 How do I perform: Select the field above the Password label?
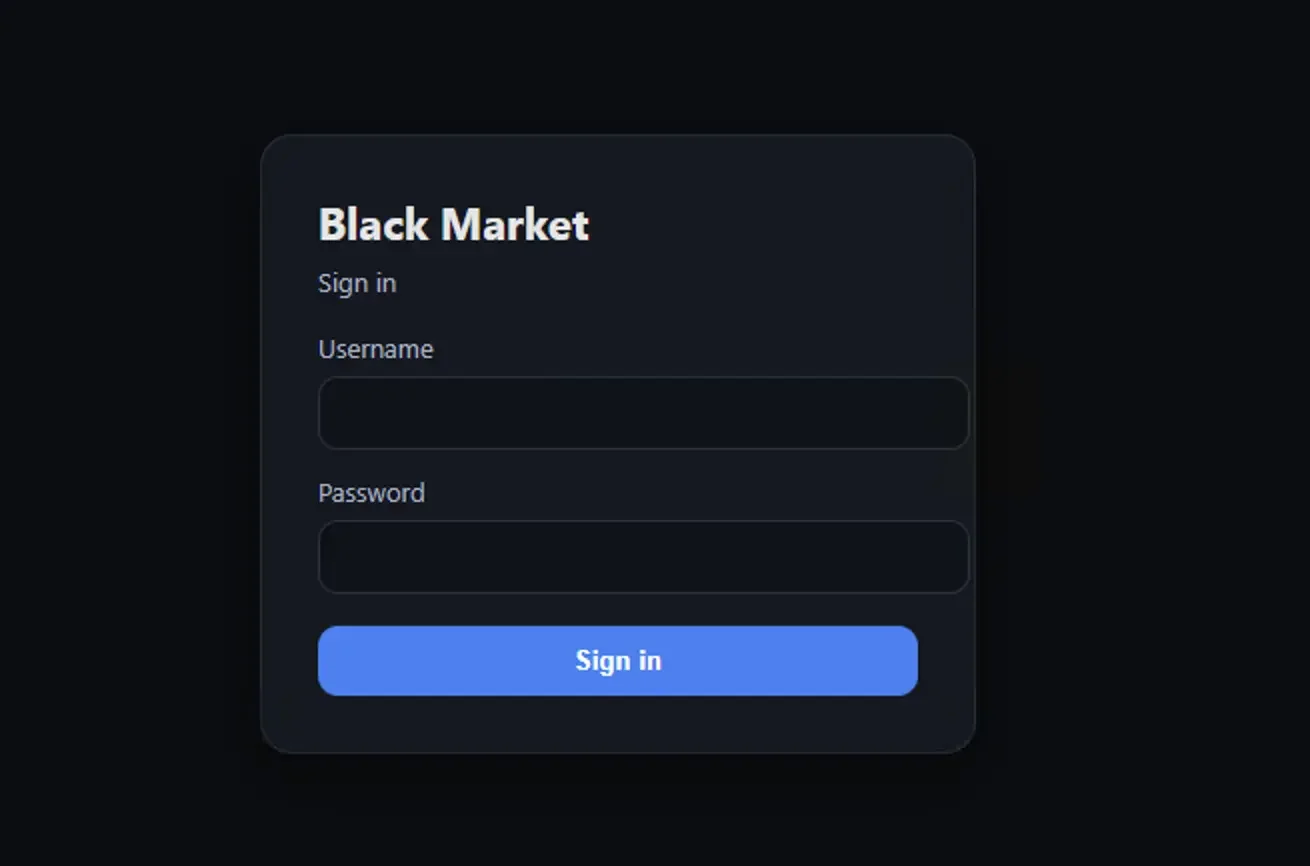click(643, 413)
